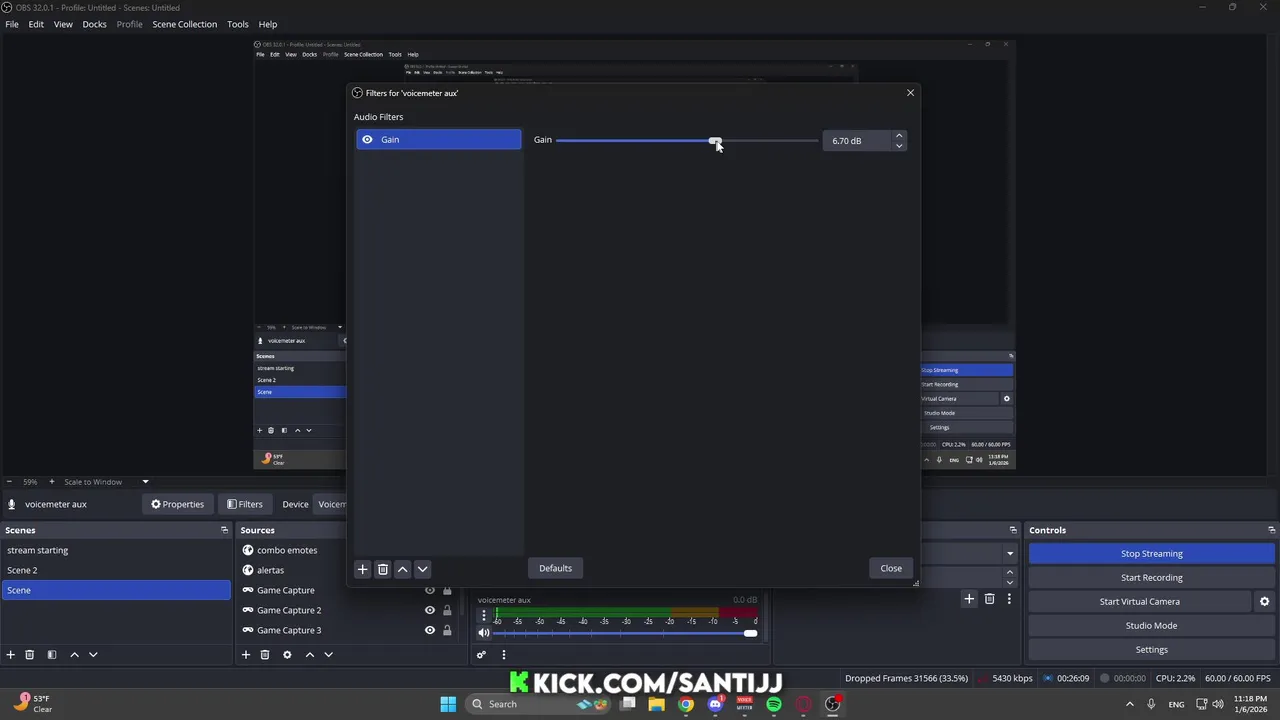Increase gain value with up arrow
The image size is (1280, 720).
click(x=899, y=136)
